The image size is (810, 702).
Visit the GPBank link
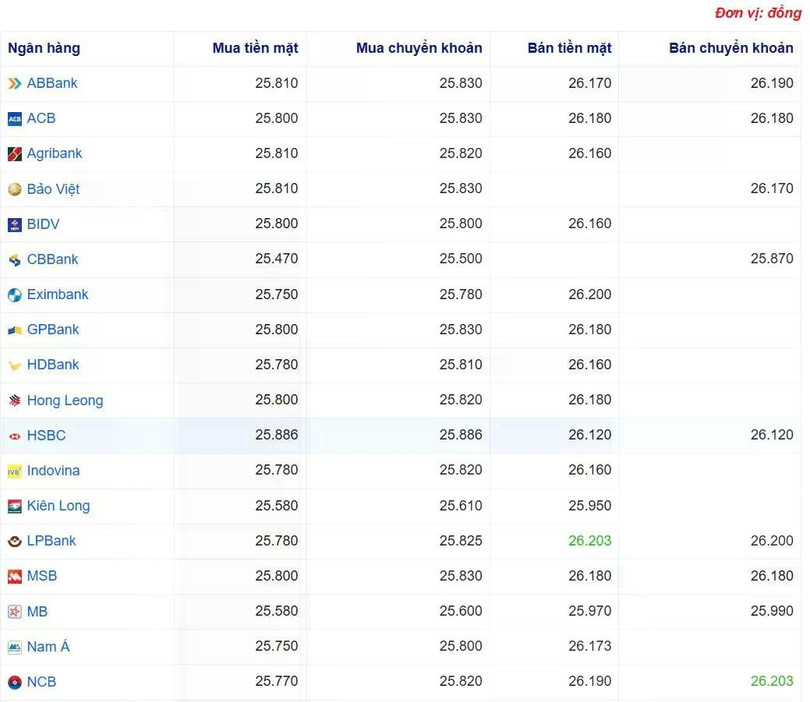53,330
